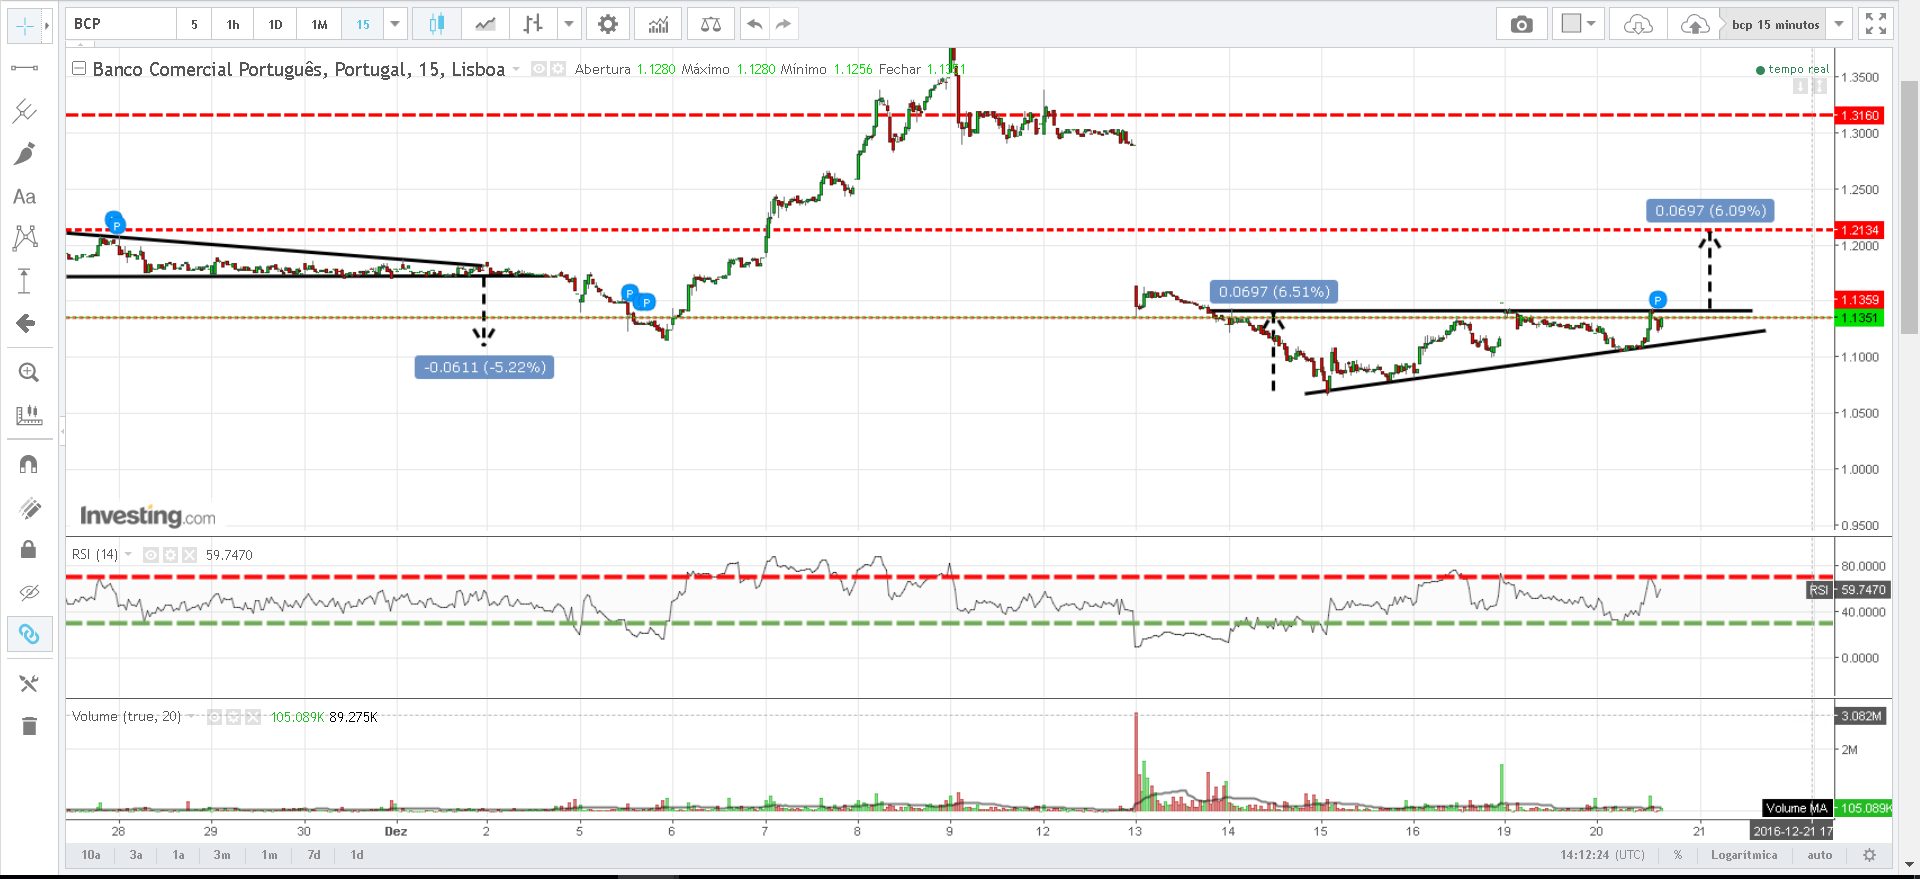Screen dimensions: 1920x879
Task: Select the 1D interval
Action: tap(276, 24)
